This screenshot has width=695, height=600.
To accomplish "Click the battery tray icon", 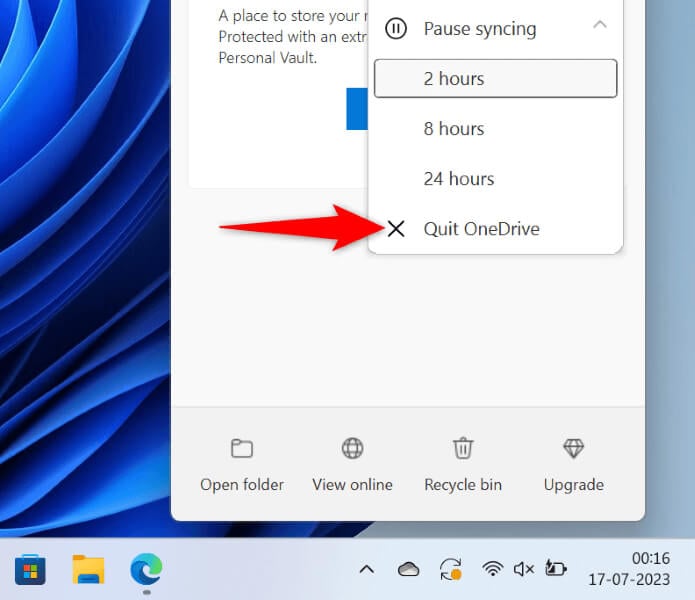I will [556, 569].
